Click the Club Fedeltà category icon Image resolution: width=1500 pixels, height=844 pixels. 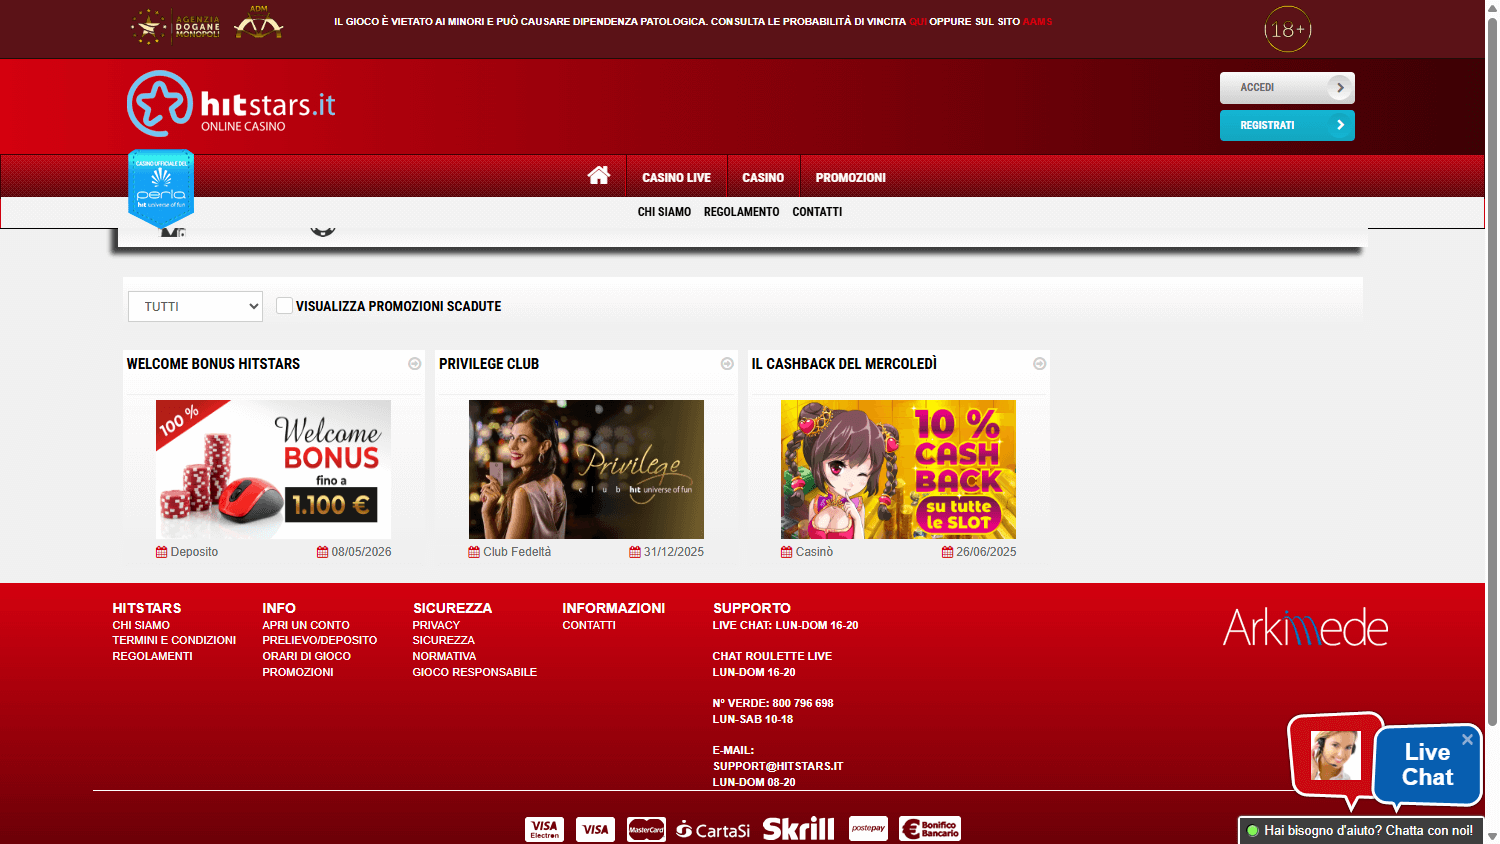[474, 552]
